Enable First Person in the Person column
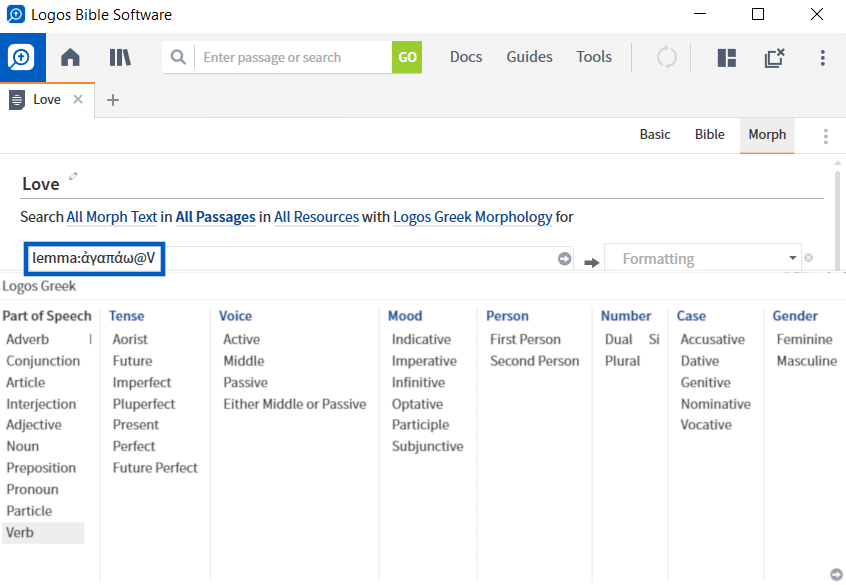 click(x=524, y=339)
